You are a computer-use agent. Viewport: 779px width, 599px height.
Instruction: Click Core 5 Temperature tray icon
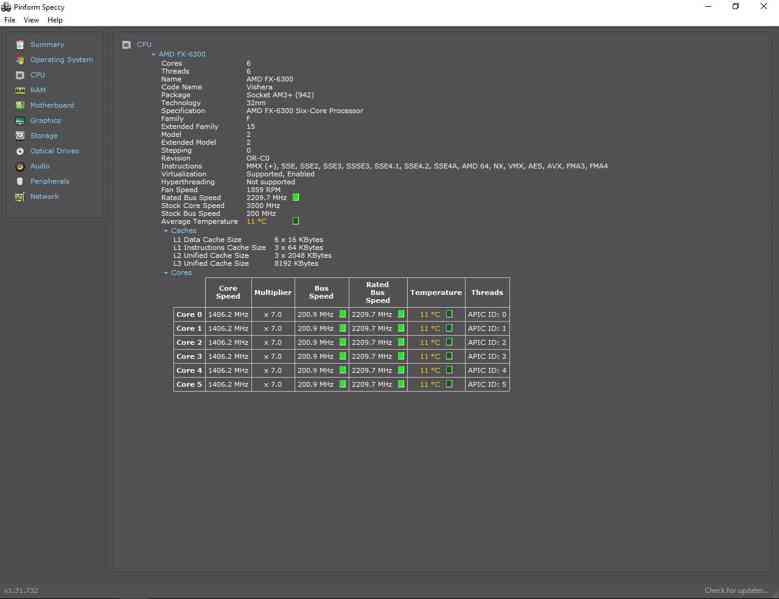coord(449,384)
